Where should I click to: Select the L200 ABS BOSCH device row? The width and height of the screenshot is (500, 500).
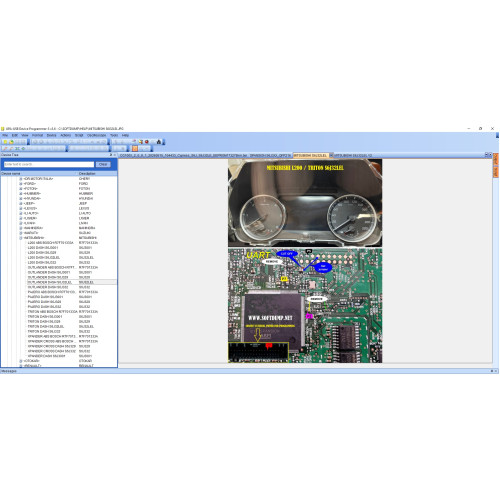tap(72, 243)
